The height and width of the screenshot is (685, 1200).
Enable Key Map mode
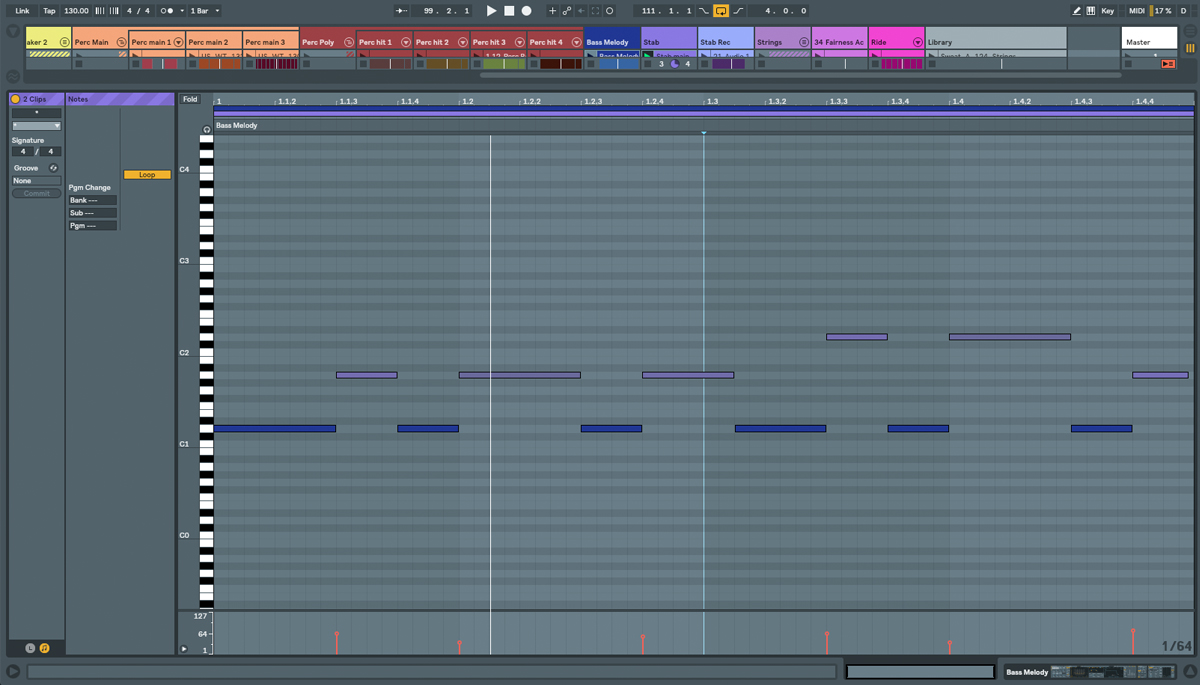1108,11
